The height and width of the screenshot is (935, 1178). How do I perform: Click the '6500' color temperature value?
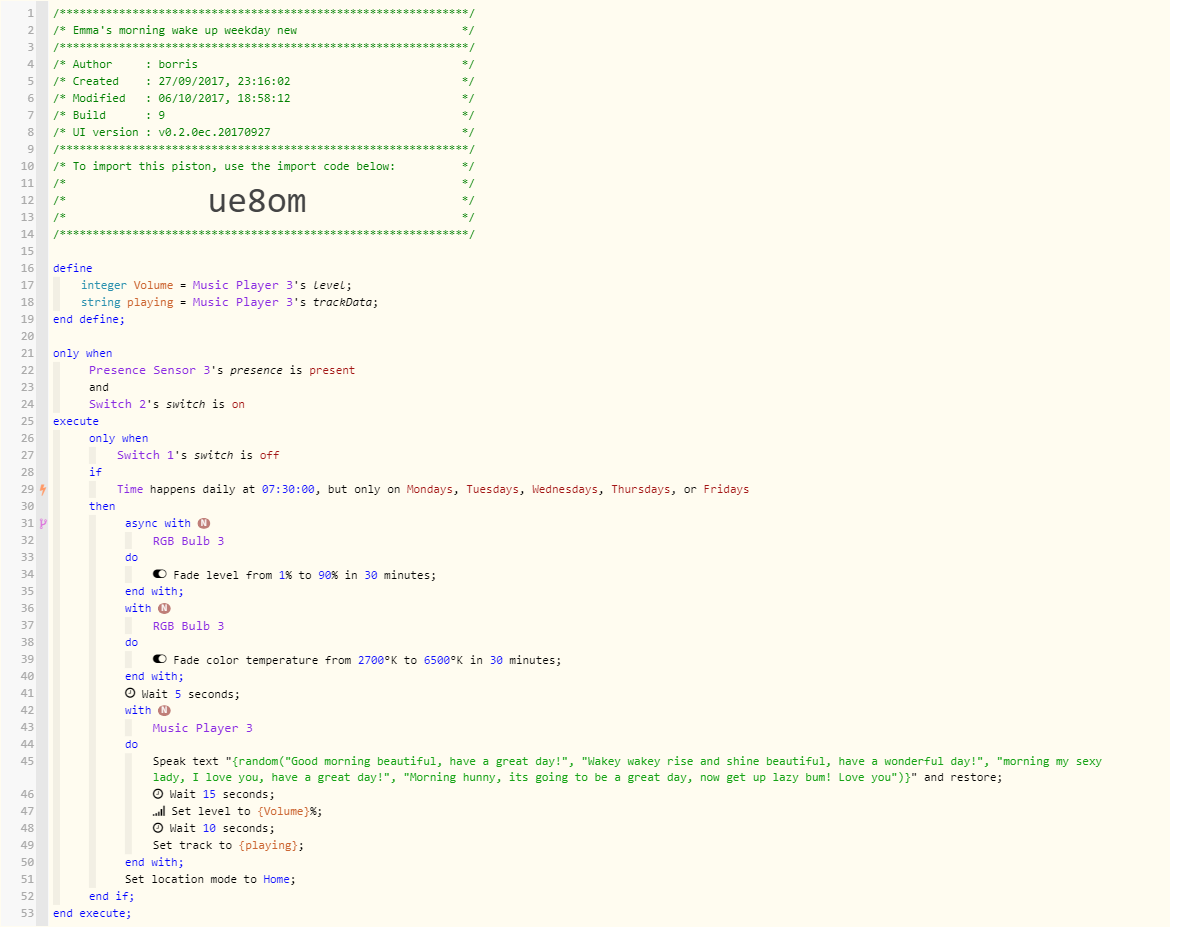437,660
